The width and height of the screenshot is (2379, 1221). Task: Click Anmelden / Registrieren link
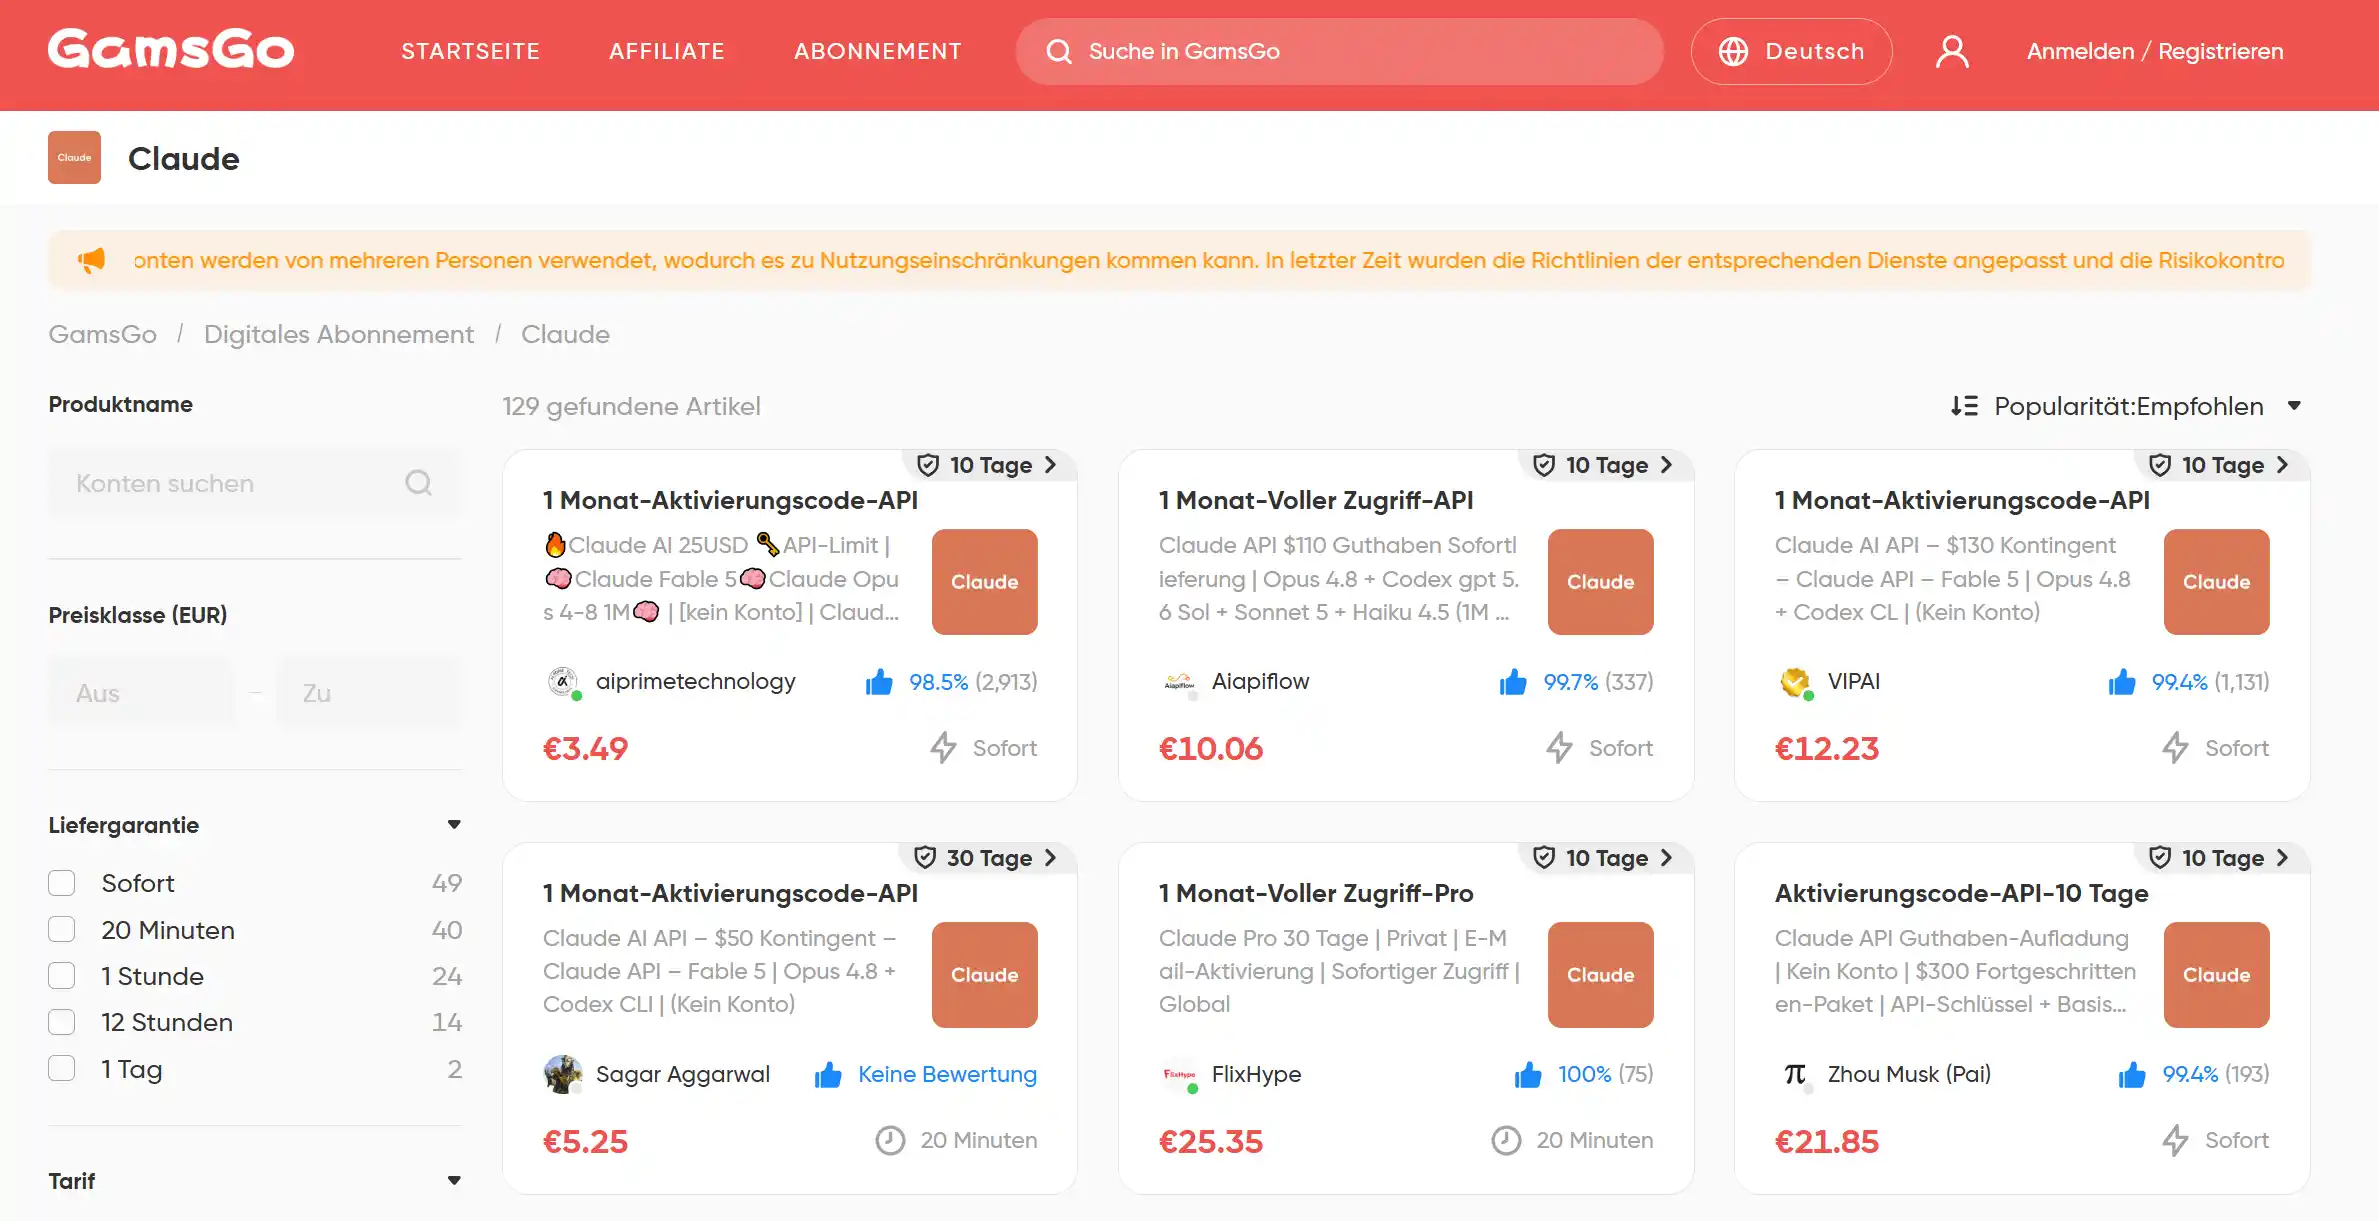[x=2155, y=51]
